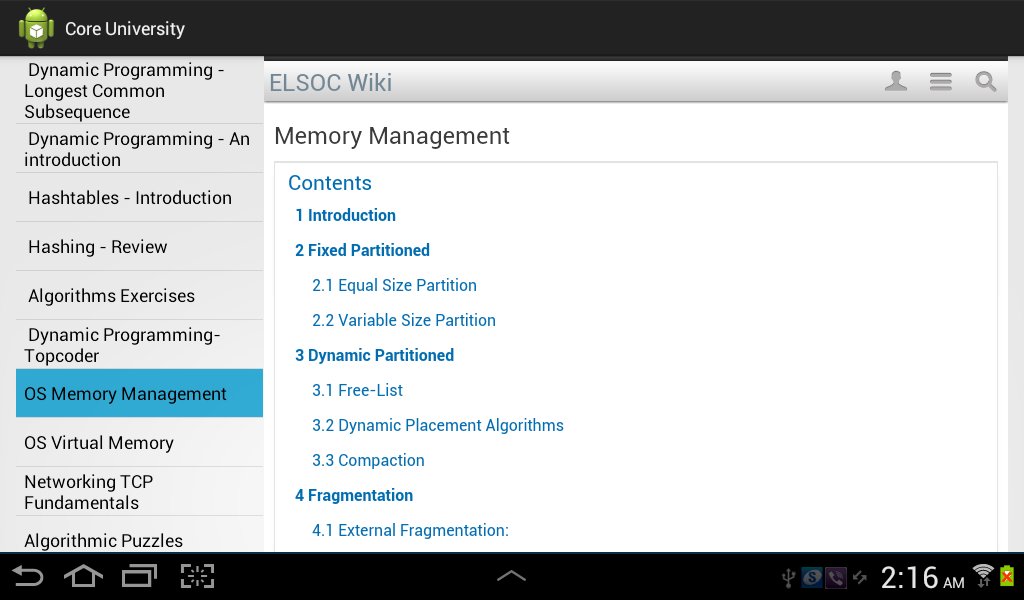
Task: Tap the home icon in the navigation bar
Action: pos(84,576)
